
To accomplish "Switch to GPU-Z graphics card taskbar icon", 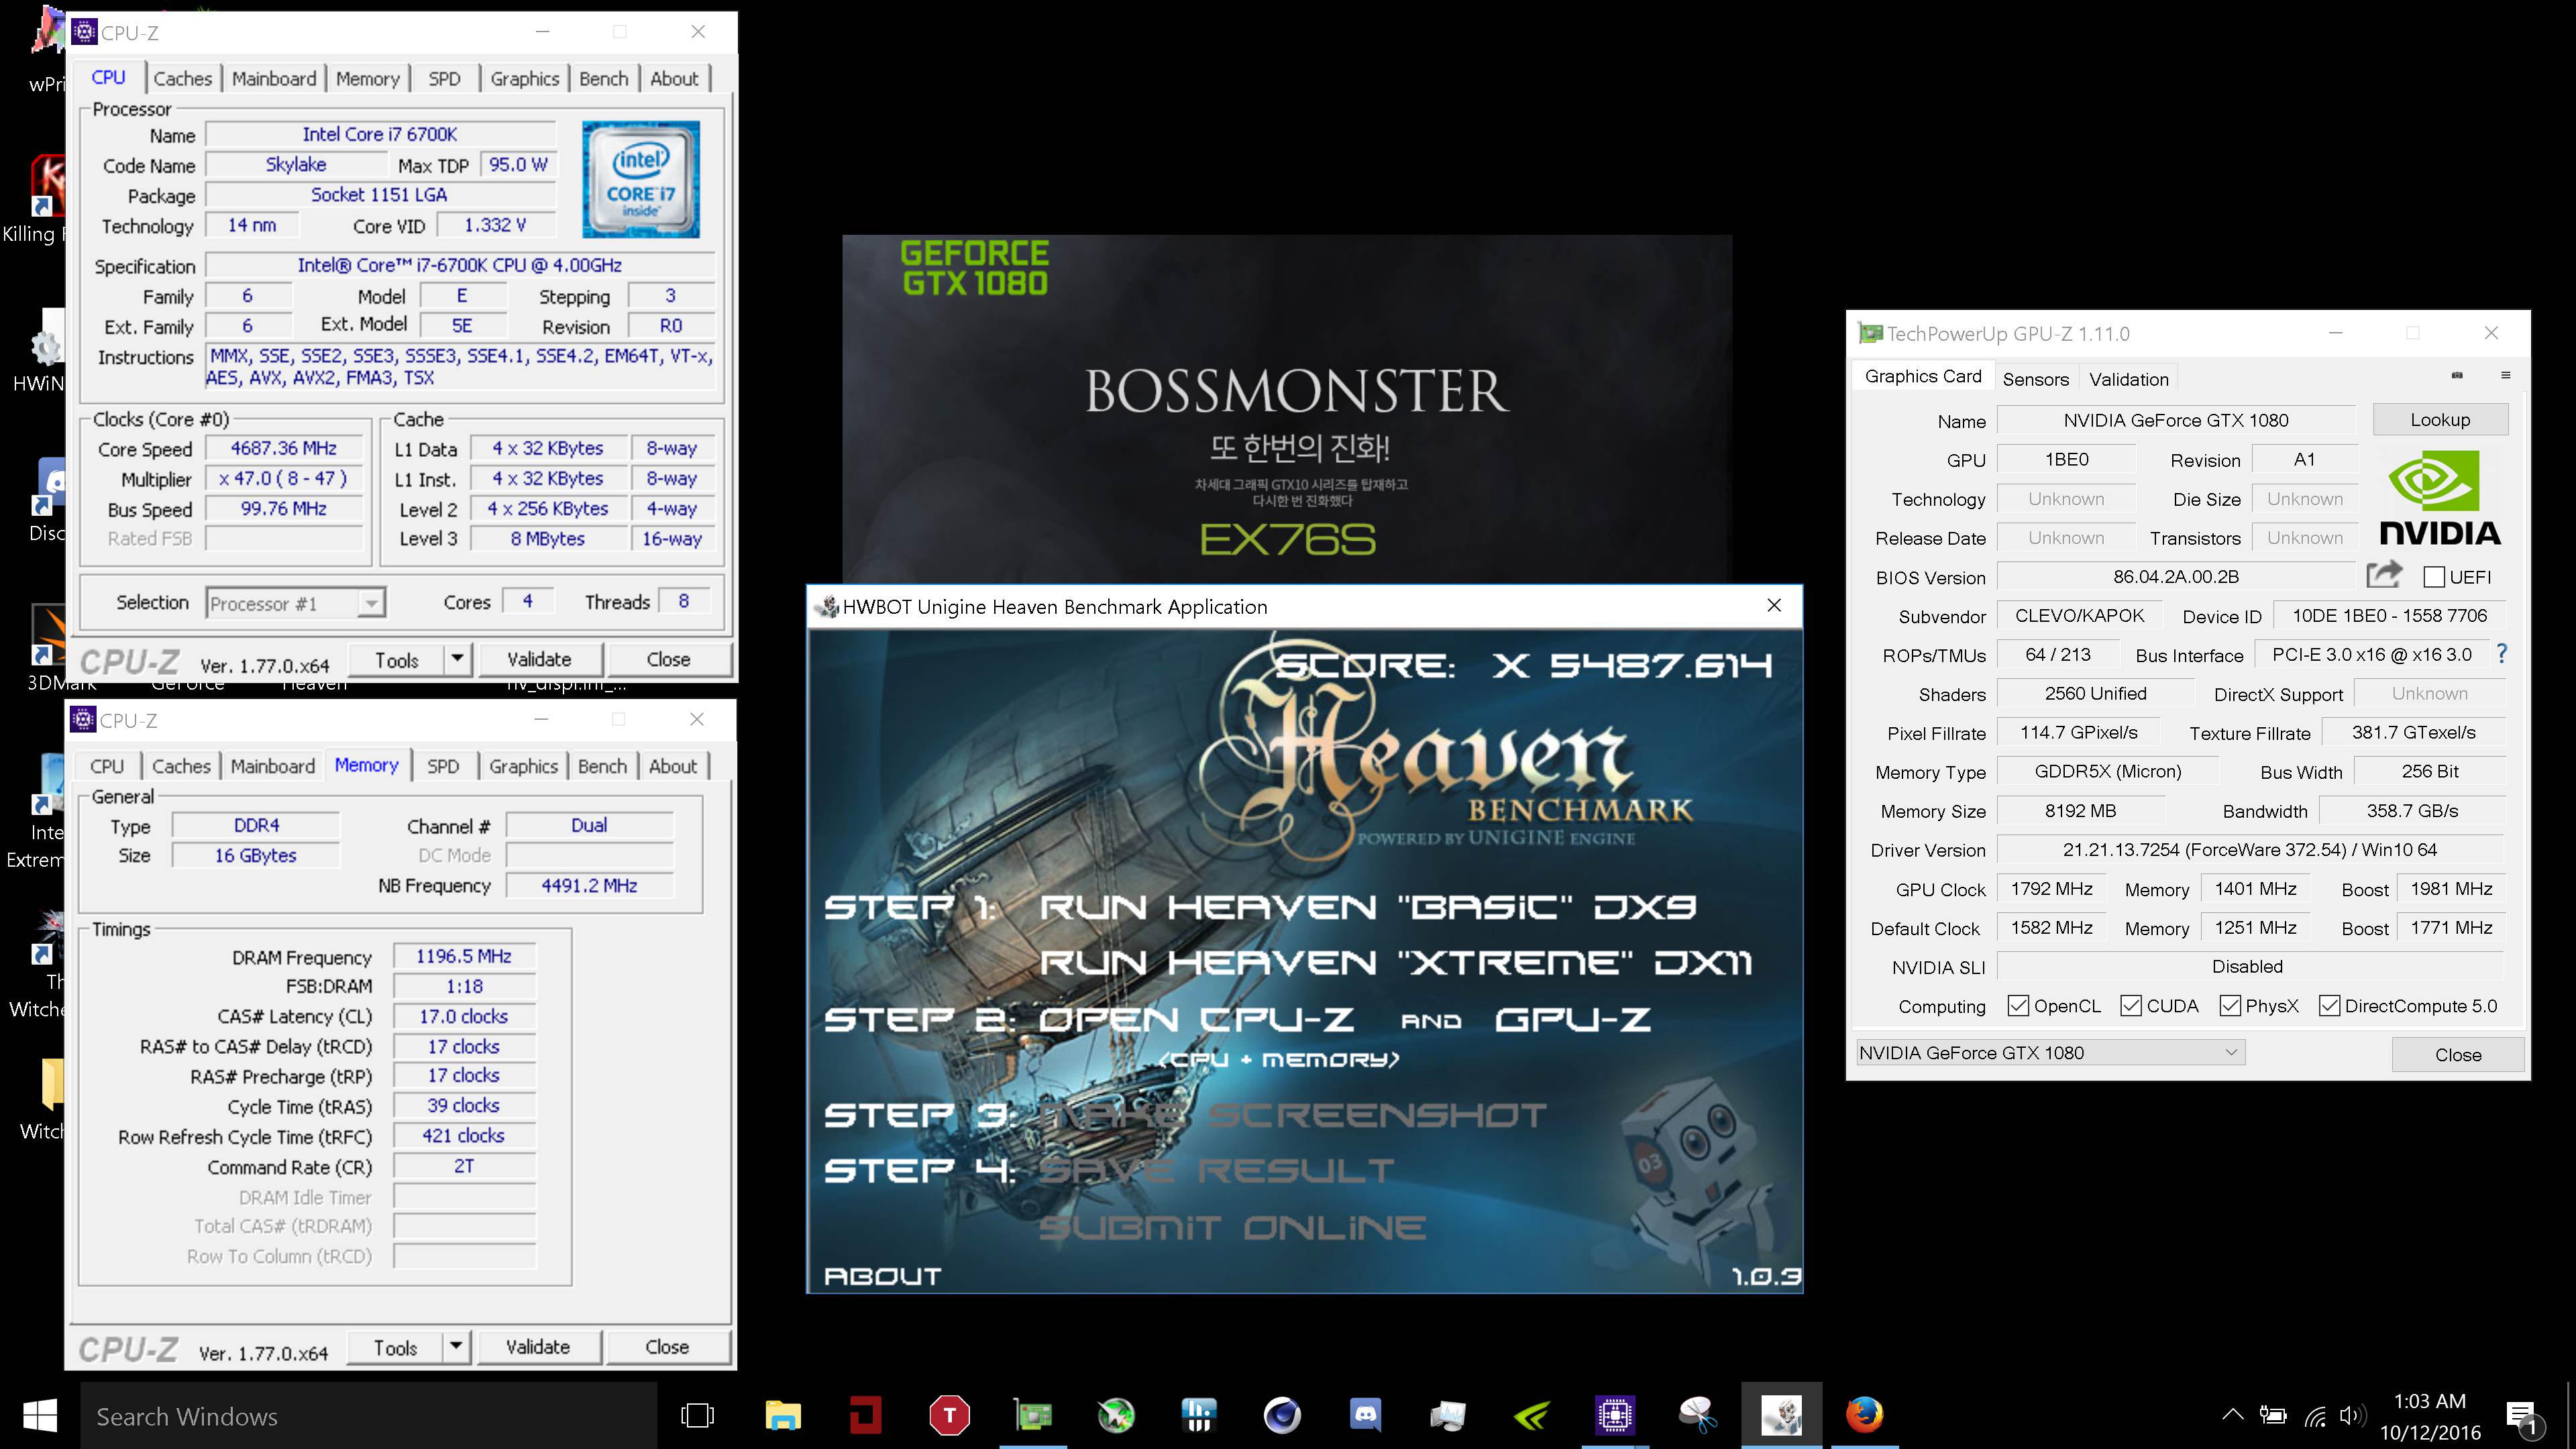I will 1033,1415.
